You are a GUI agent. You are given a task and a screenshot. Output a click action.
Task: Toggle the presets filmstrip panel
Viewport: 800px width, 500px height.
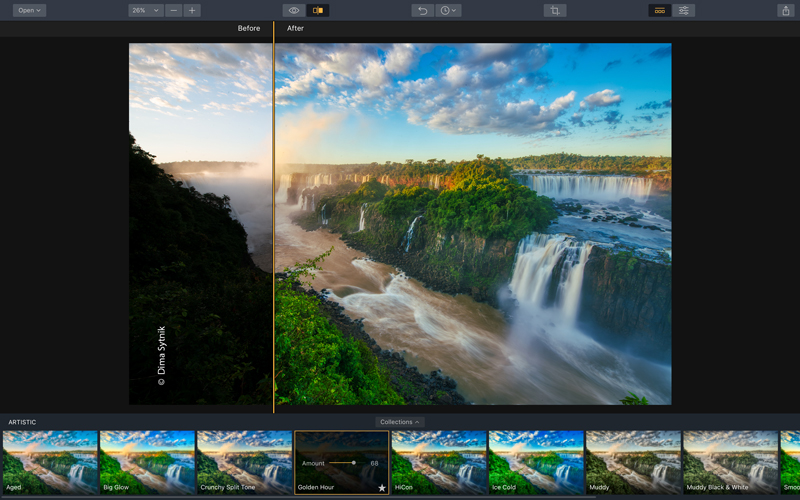click(660, 10)
